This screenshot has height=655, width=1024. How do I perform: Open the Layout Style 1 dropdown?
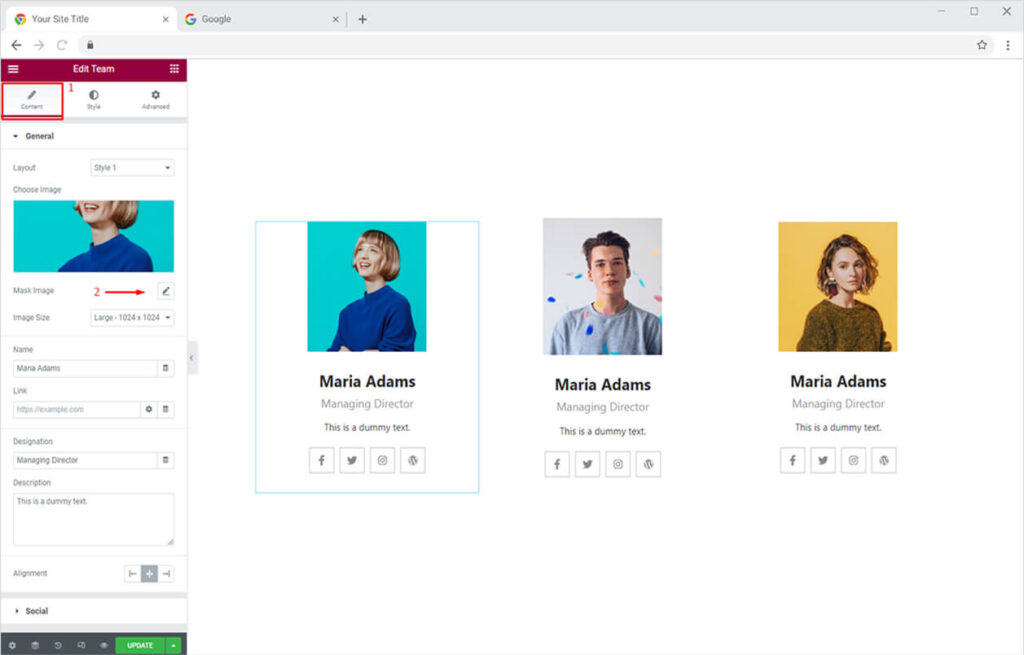click(x=132, y=168)
